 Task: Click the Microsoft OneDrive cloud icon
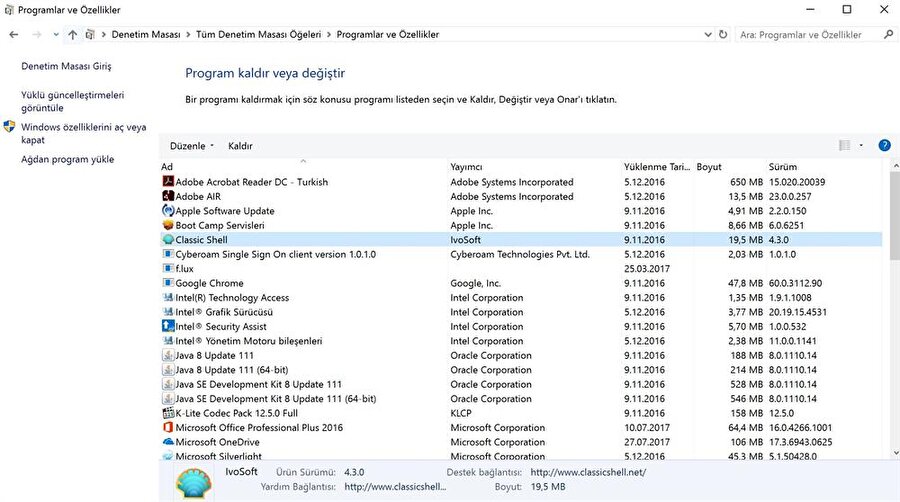coord(168,442)
